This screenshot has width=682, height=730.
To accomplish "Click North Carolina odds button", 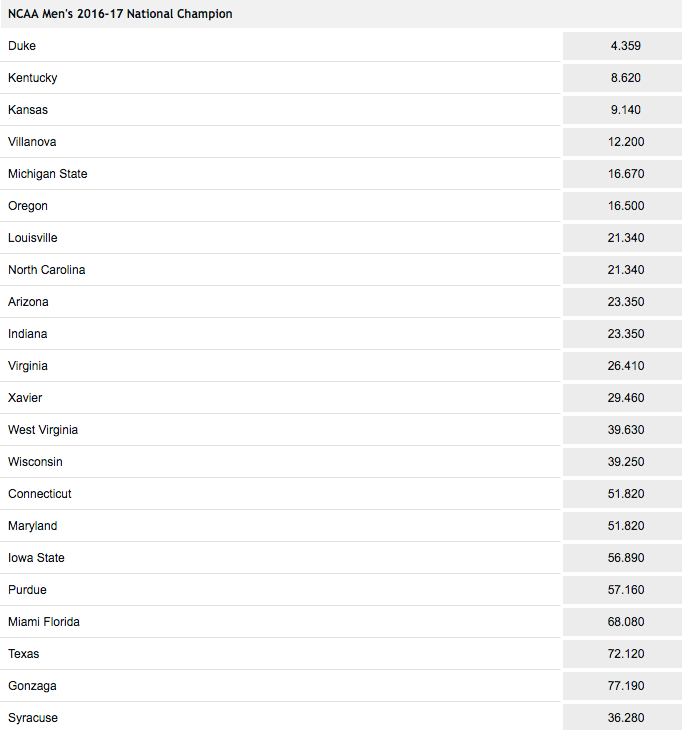I will (622, 270).
